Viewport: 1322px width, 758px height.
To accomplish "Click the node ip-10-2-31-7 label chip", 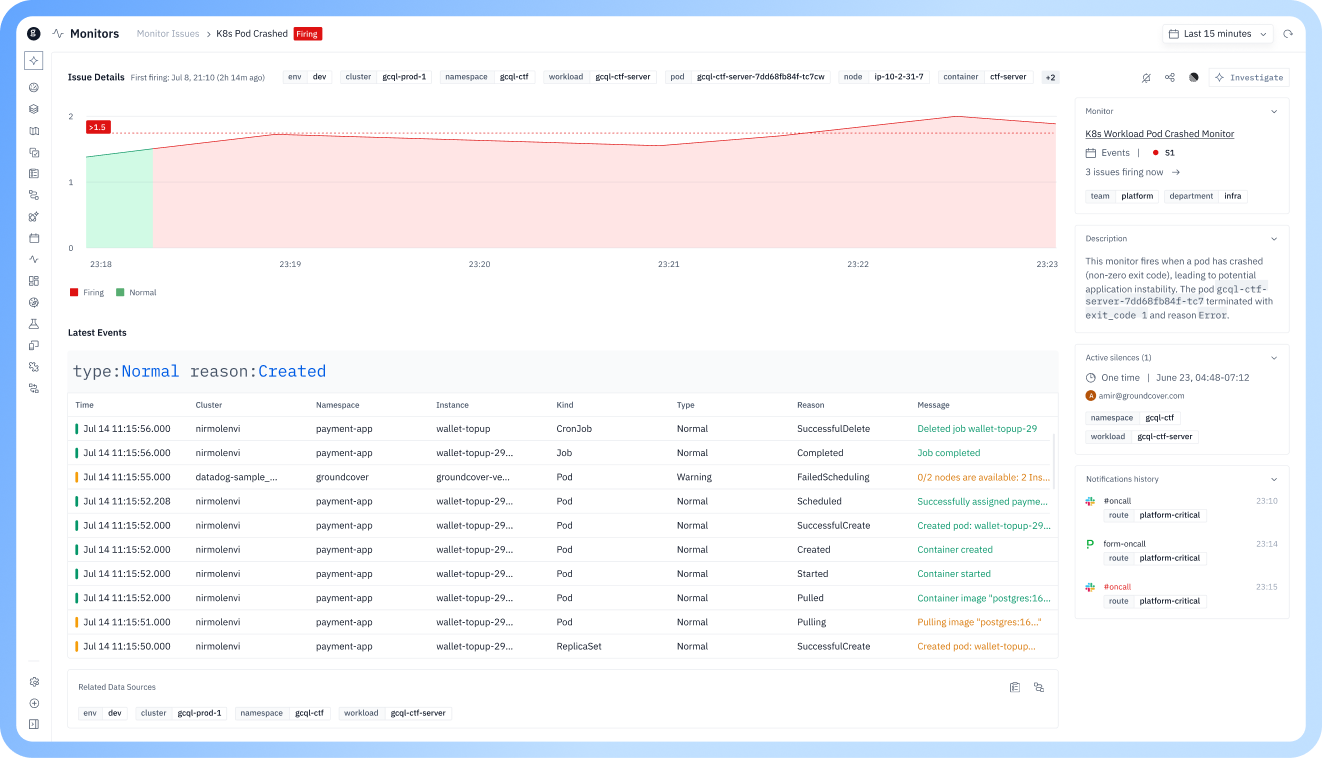I will point(884,77).
